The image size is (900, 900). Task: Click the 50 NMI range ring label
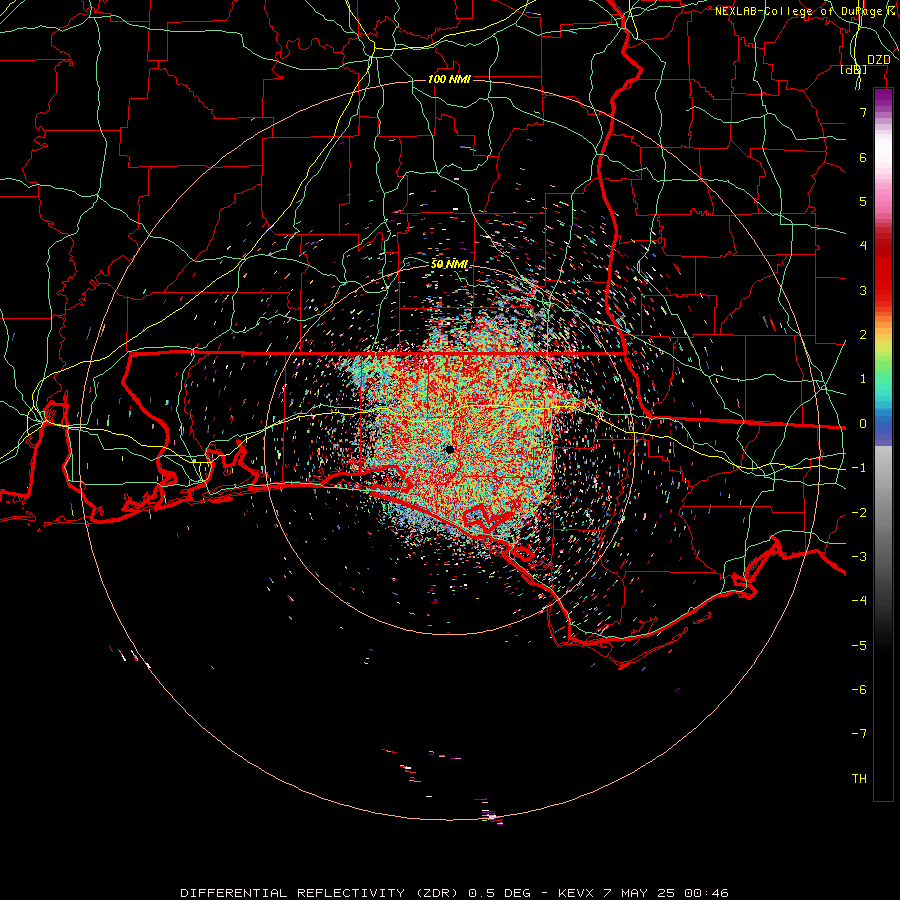[449, 264]
